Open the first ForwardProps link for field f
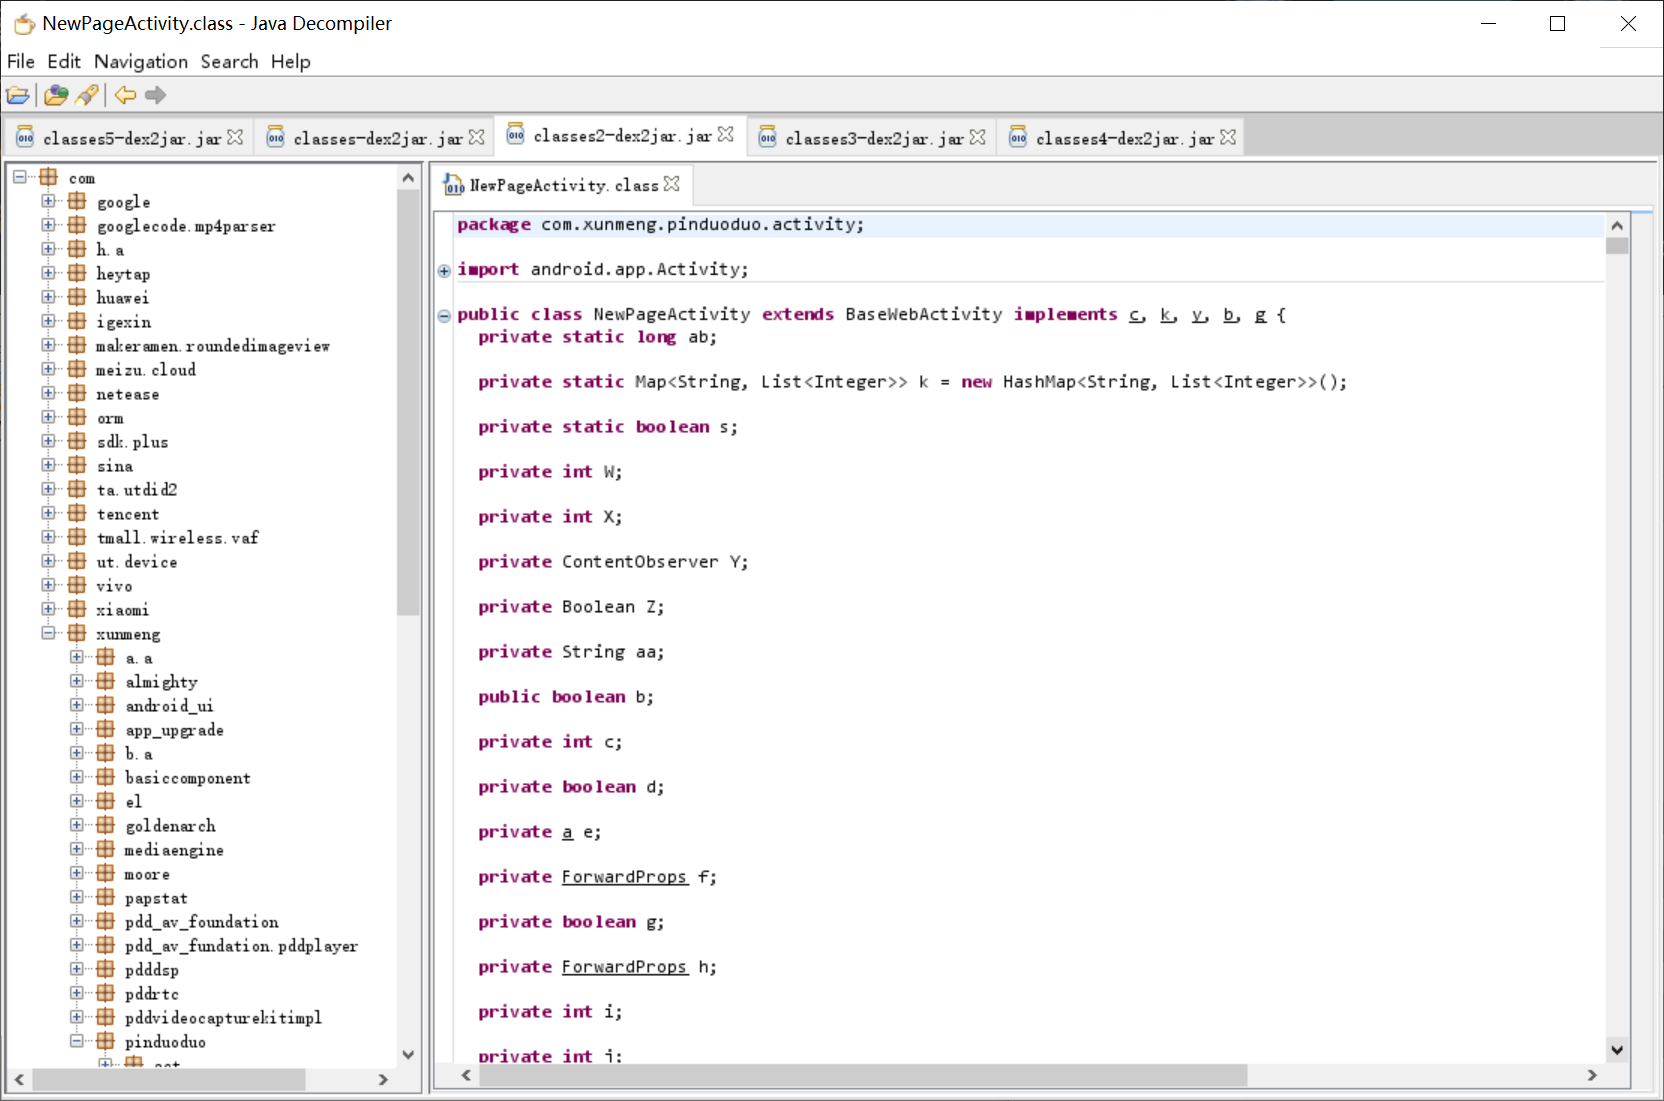Screen dimensions: 1664x1101 [x=624, y=877]
